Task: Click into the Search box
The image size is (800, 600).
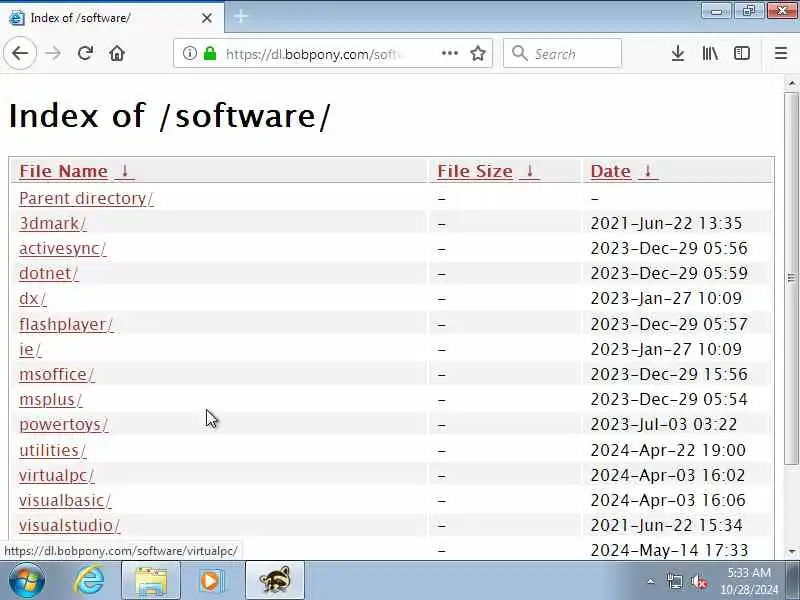Action: click(x=562, y=53)
